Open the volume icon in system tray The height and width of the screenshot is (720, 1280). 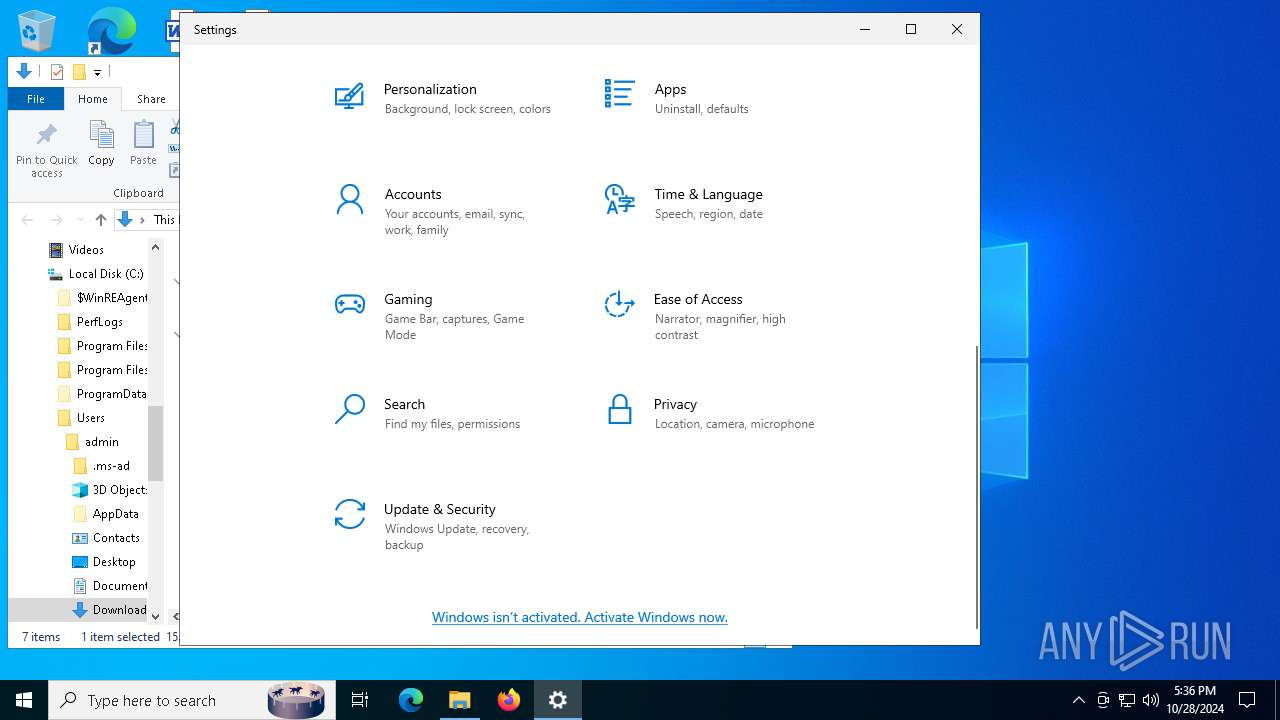coord(1150,700)
